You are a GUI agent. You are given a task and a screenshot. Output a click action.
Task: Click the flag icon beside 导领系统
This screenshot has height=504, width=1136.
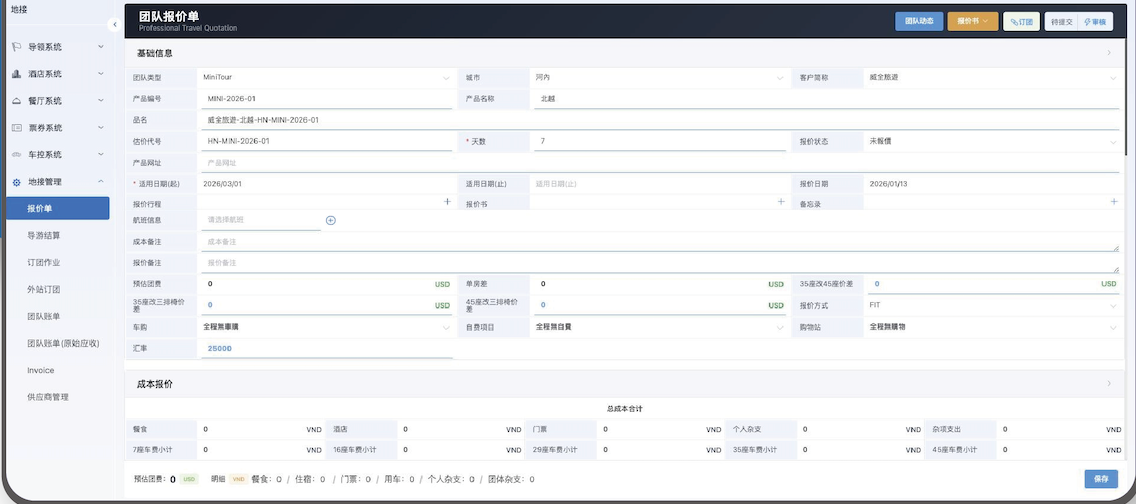coord(17,47)
